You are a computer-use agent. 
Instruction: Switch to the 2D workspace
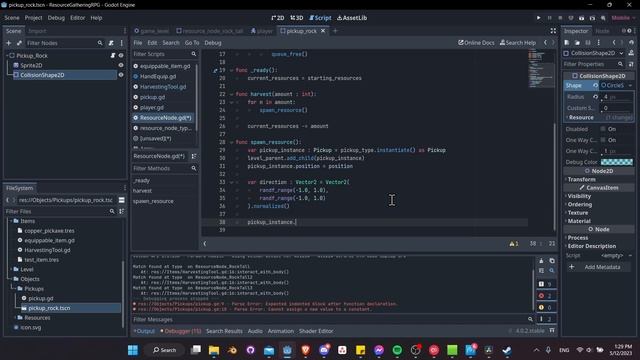point(278,18)
